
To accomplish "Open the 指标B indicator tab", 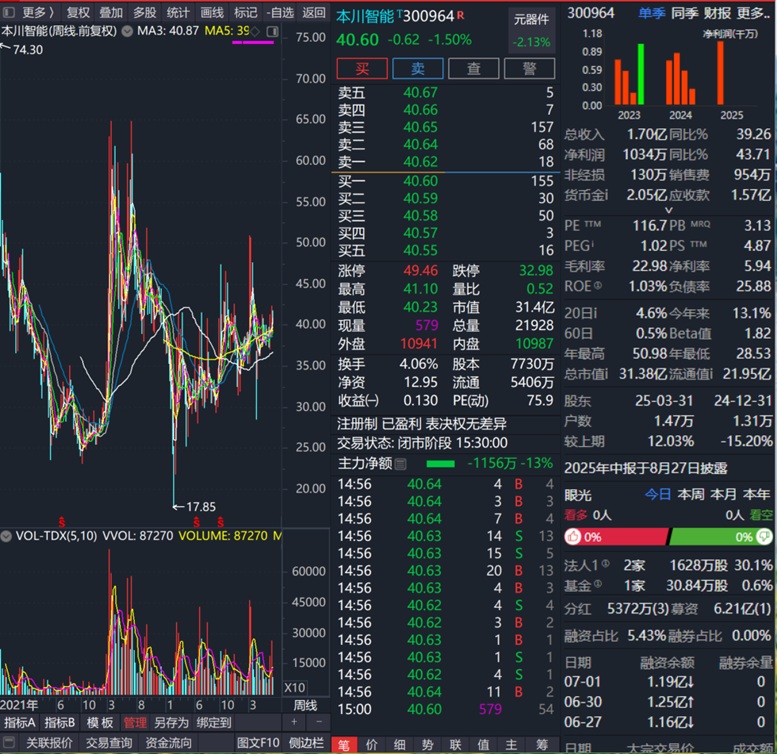I will [x=59, y=723].
